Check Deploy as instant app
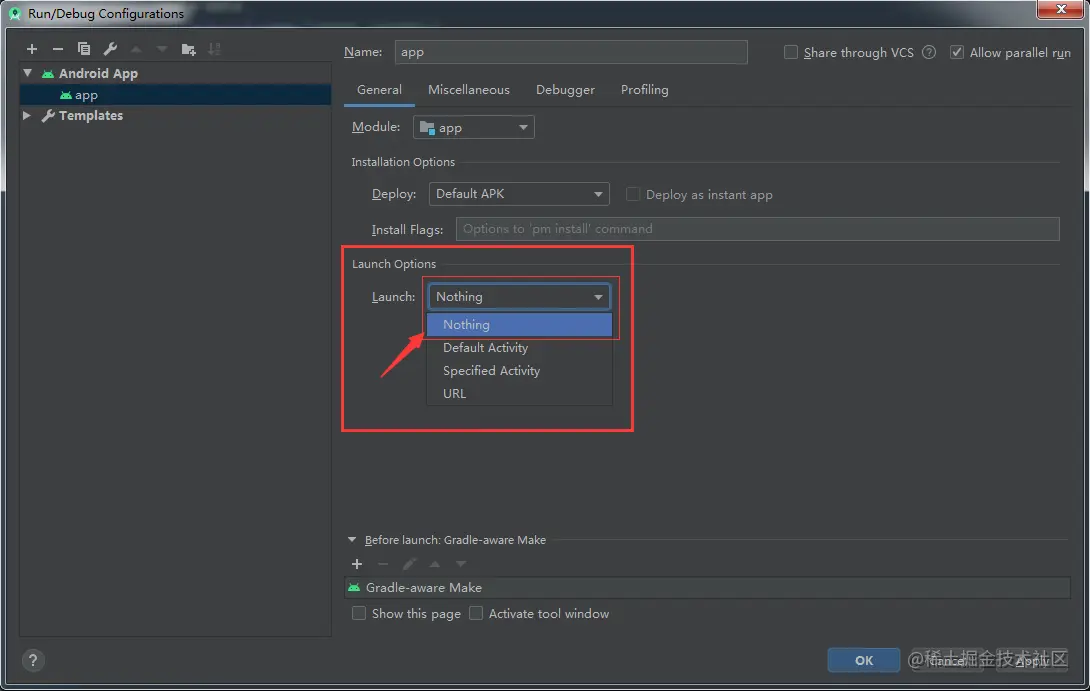Screen dimensions: 1090x691 click(x=633, y=195)
